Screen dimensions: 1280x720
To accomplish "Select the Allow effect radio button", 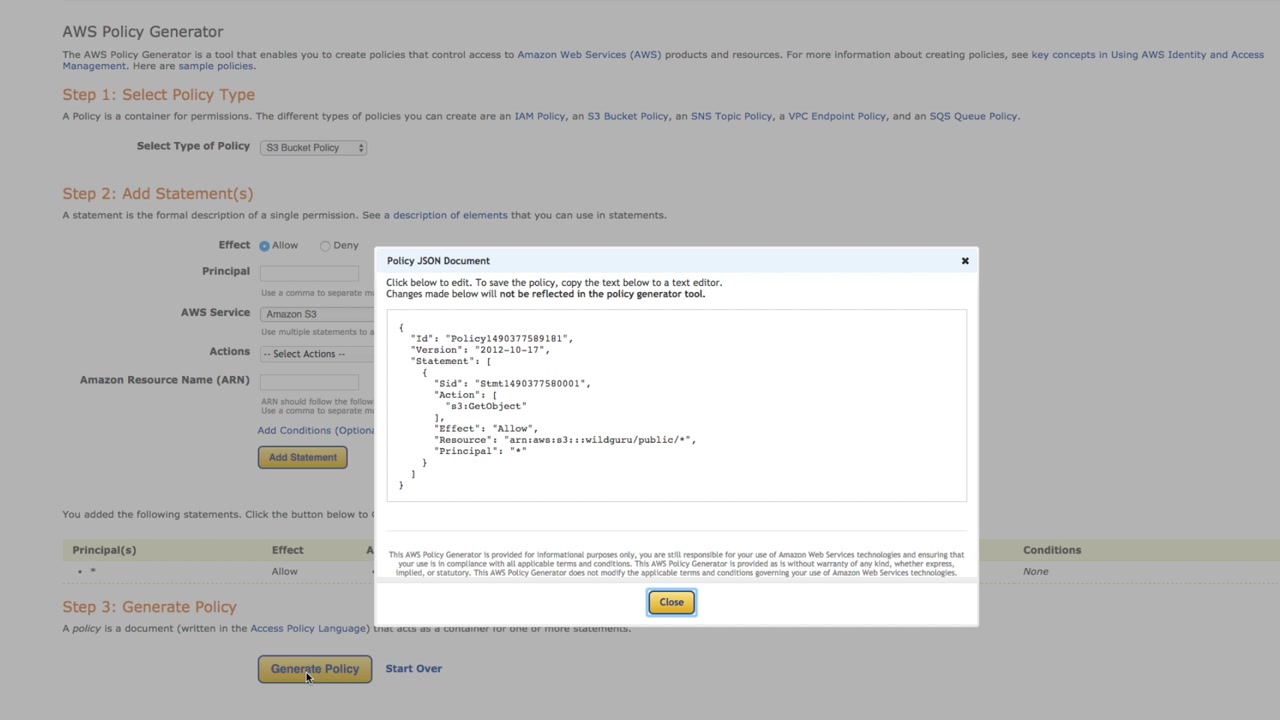I will (x=265, y=246).
